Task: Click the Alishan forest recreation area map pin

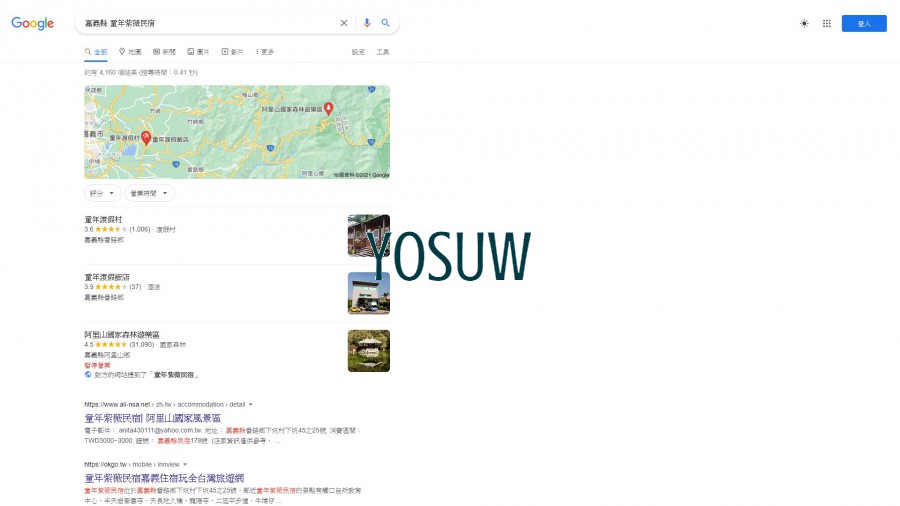Action: tap(328, 108)
